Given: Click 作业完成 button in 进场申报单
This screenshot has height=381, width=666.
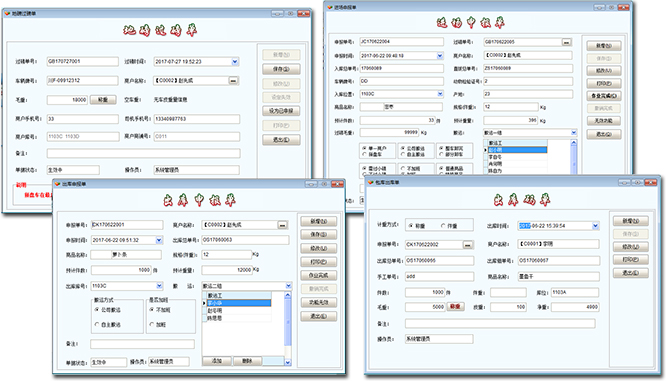Looking at the screenshot, I should [x=604, y=96].
